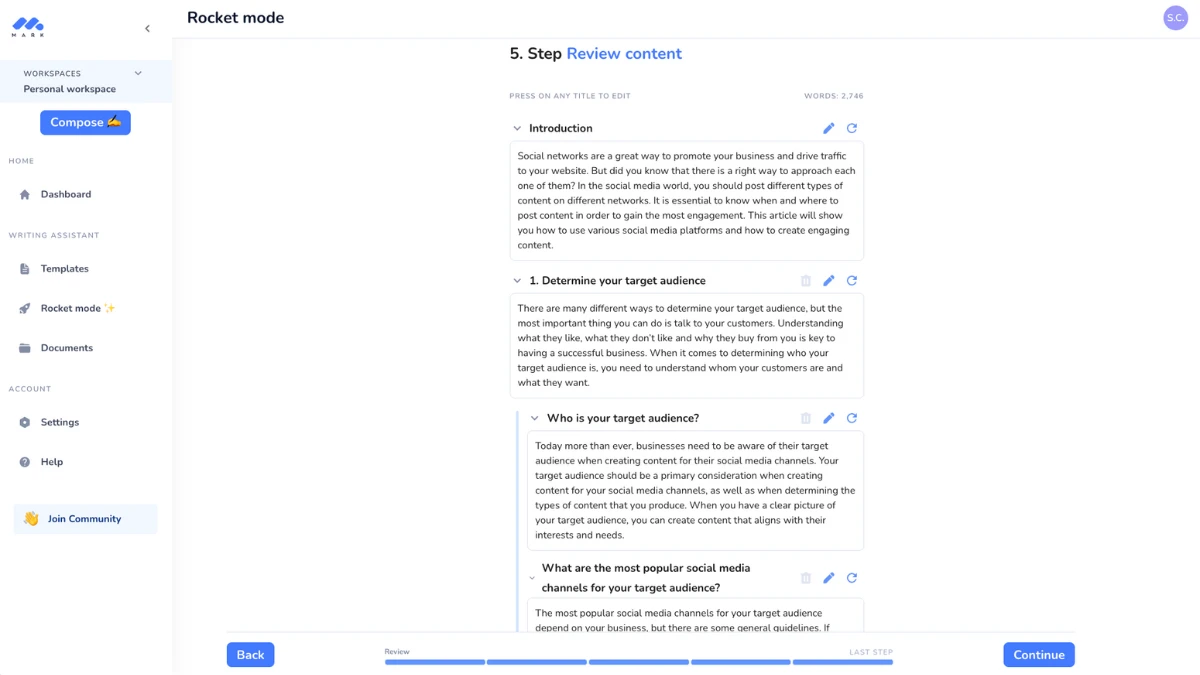Image resolution: width=1200 pixels, height=675 pixels.
Task: Regenerate 'Who is your target audience?' section
Action: [852, 418]
